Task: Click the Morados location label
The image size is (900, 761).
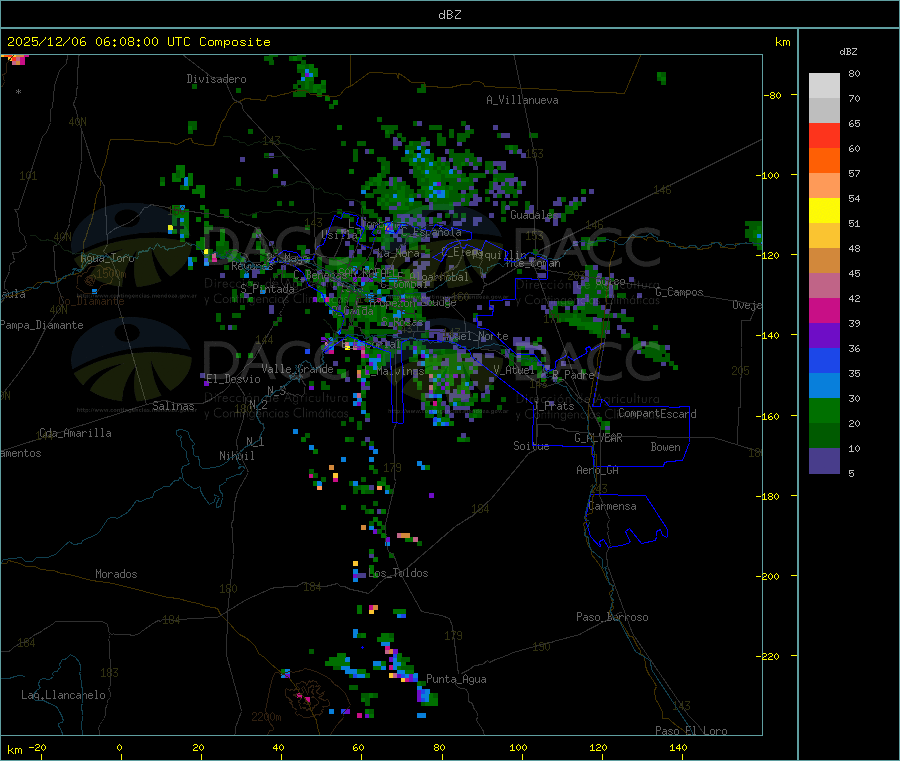Action: (116, 574)
